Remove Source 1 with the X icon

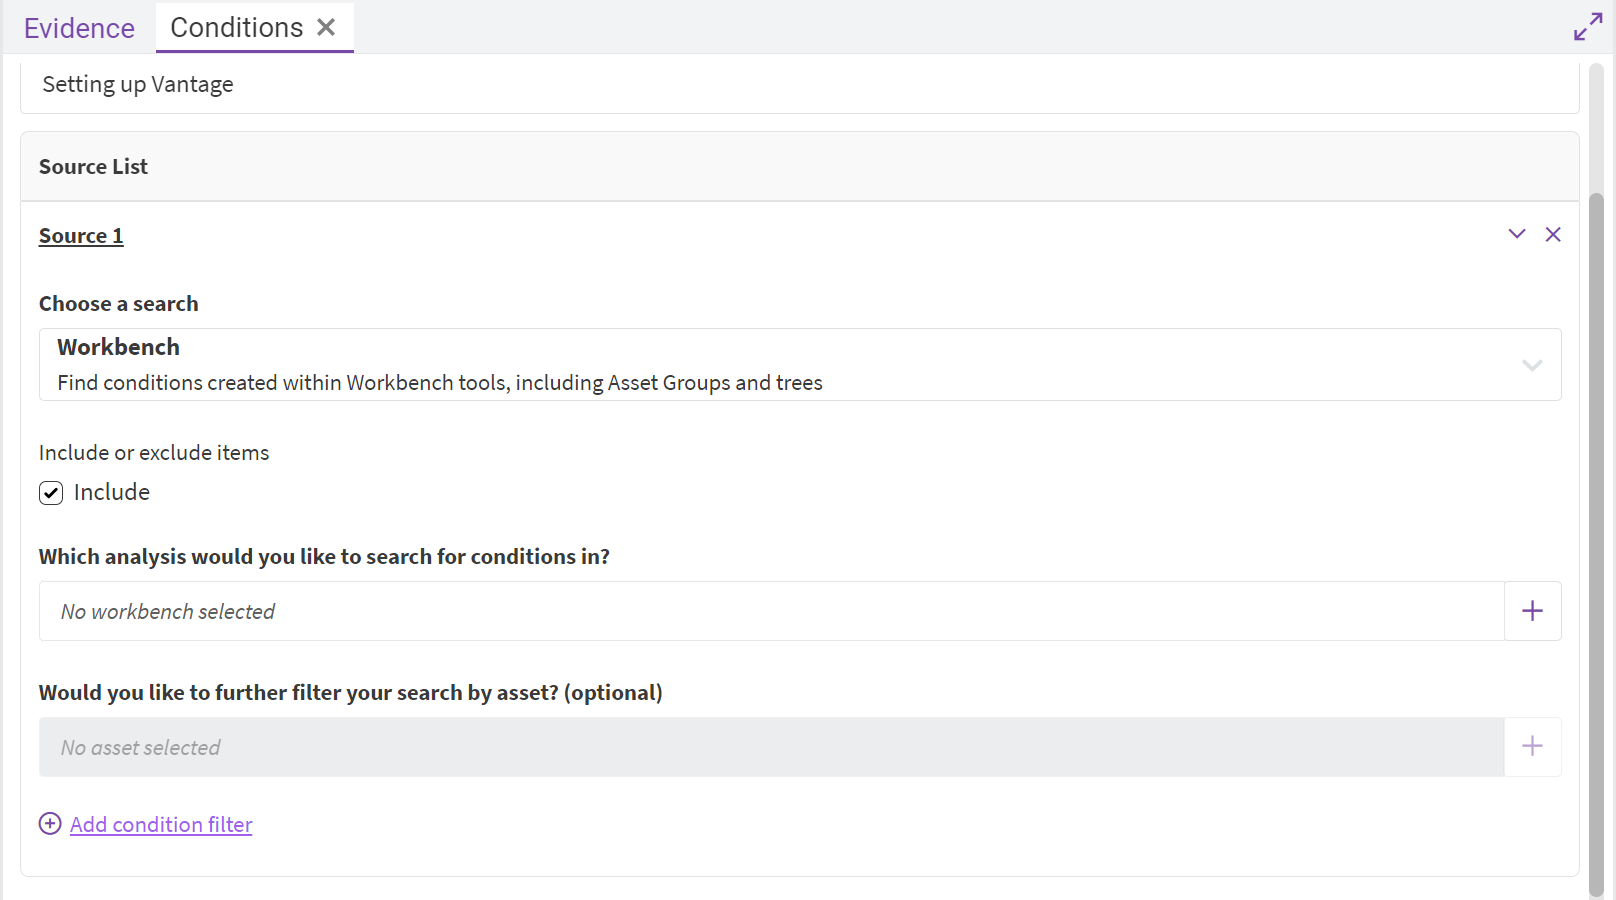[1553, 234]
